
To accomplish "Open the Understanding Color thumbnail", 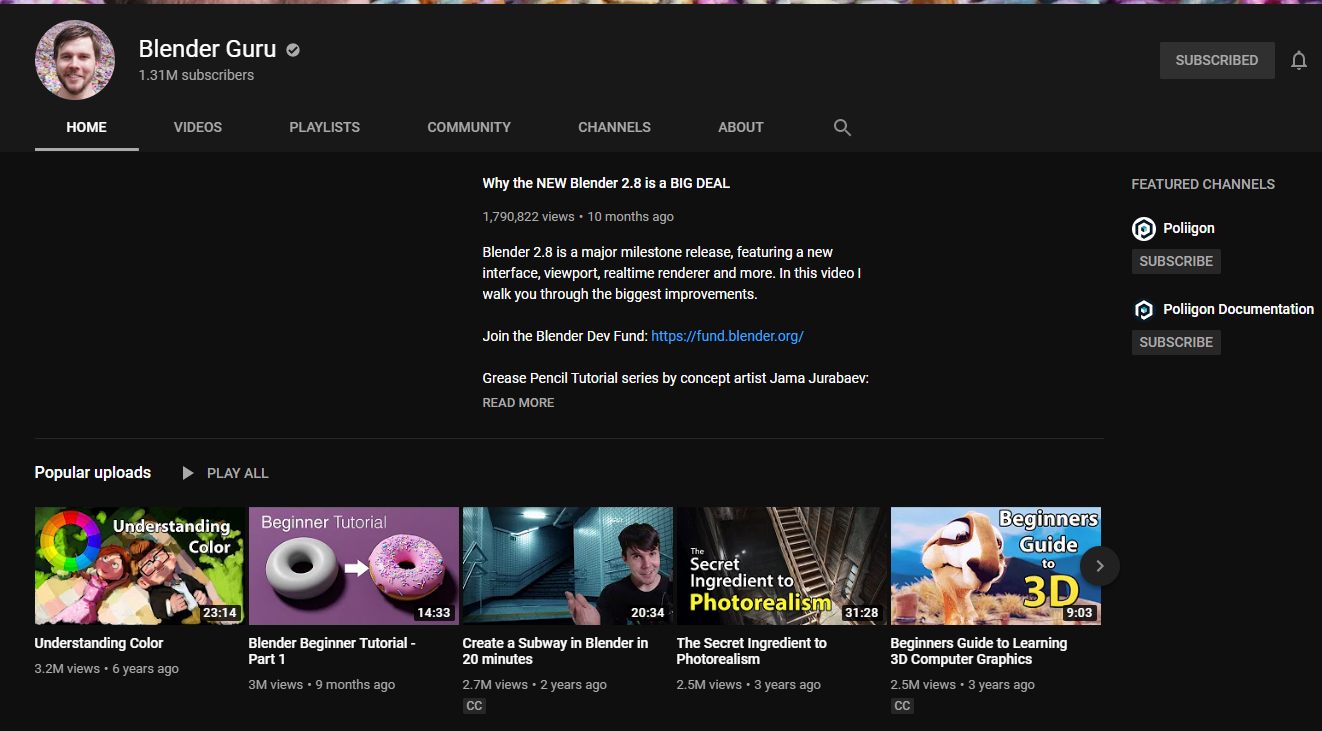I will [x=140, y=566].
